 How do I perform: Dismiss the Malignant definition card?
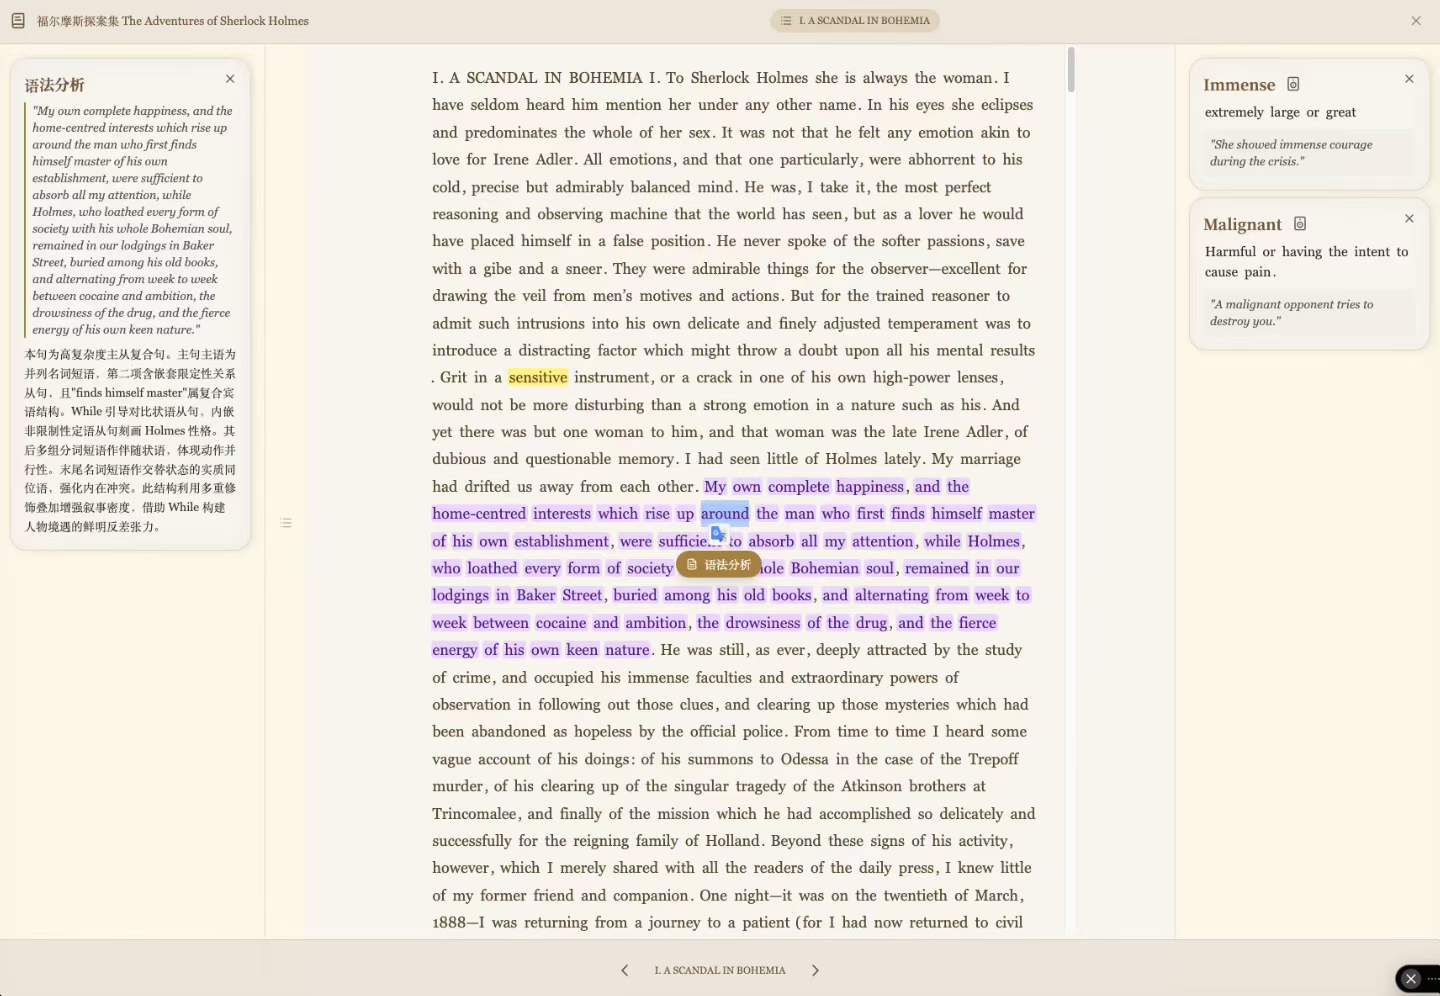click(1409, 218)
